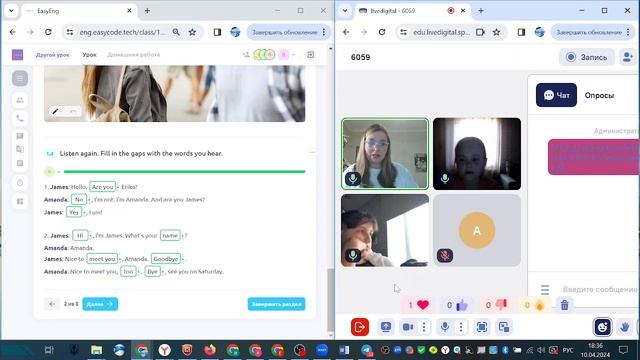Screen dimensions: 640x360
Task: Open the Yandex browser from the taskbar
Action: click(x=164, y=350)
